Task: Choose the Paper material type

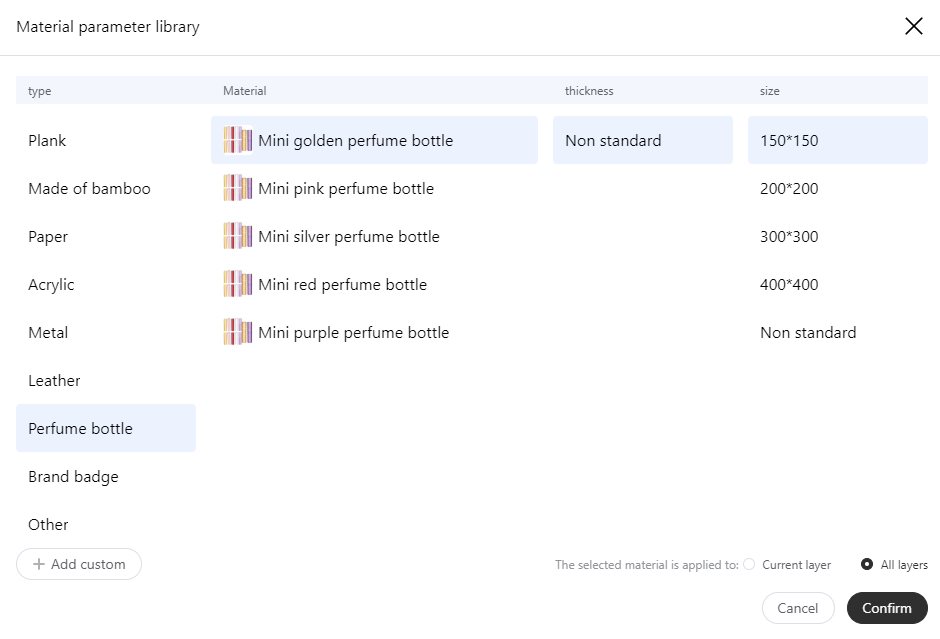Action: (106, 236)
